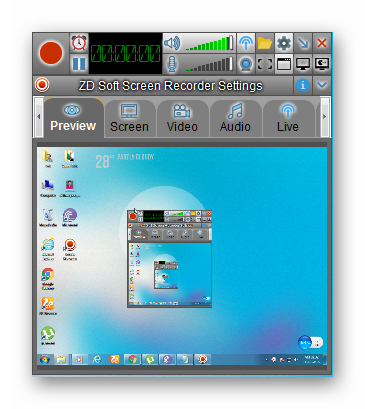Click the green uTorrent desktop icon in preview
This screenshot has height=409, width=365.
(48, 335)
